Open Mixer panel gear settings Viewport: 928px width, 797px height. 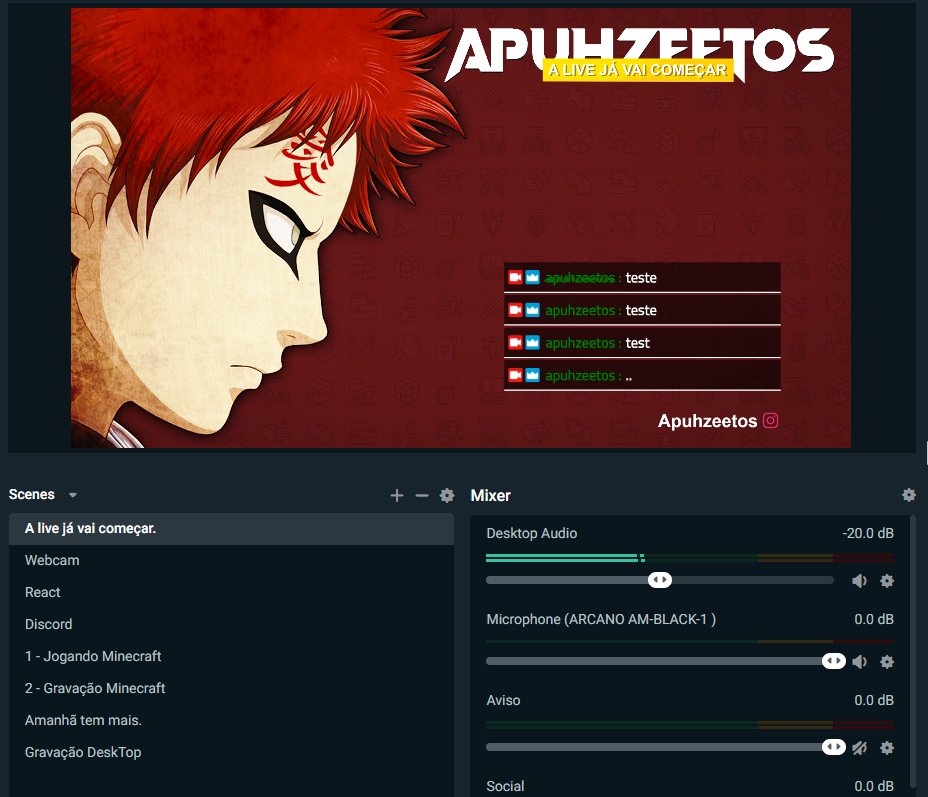[x=908, y=495]
